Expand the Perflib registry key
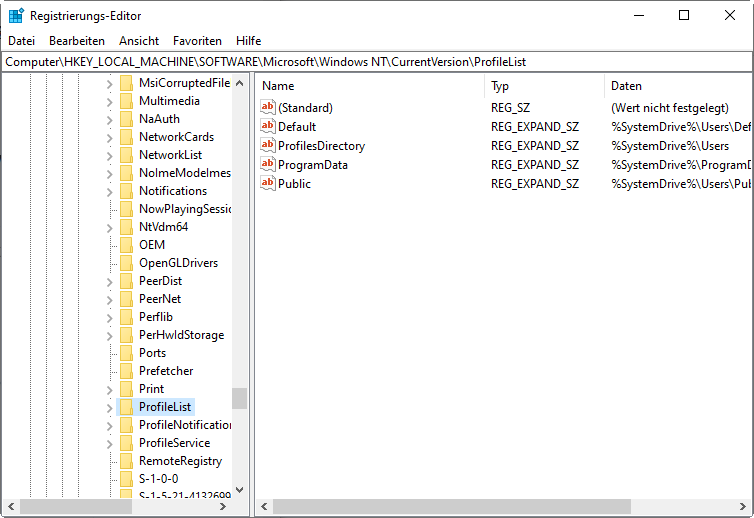This screenshot has height=518, width=754. 110,317
